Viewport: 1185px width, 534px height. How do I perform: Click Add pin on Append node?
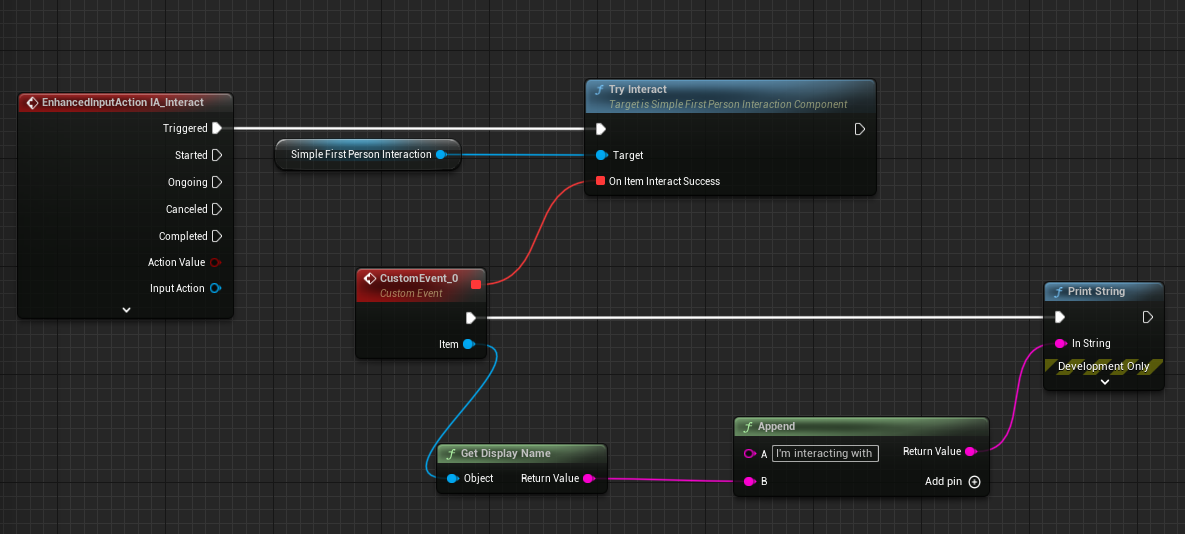click(974, 481)
